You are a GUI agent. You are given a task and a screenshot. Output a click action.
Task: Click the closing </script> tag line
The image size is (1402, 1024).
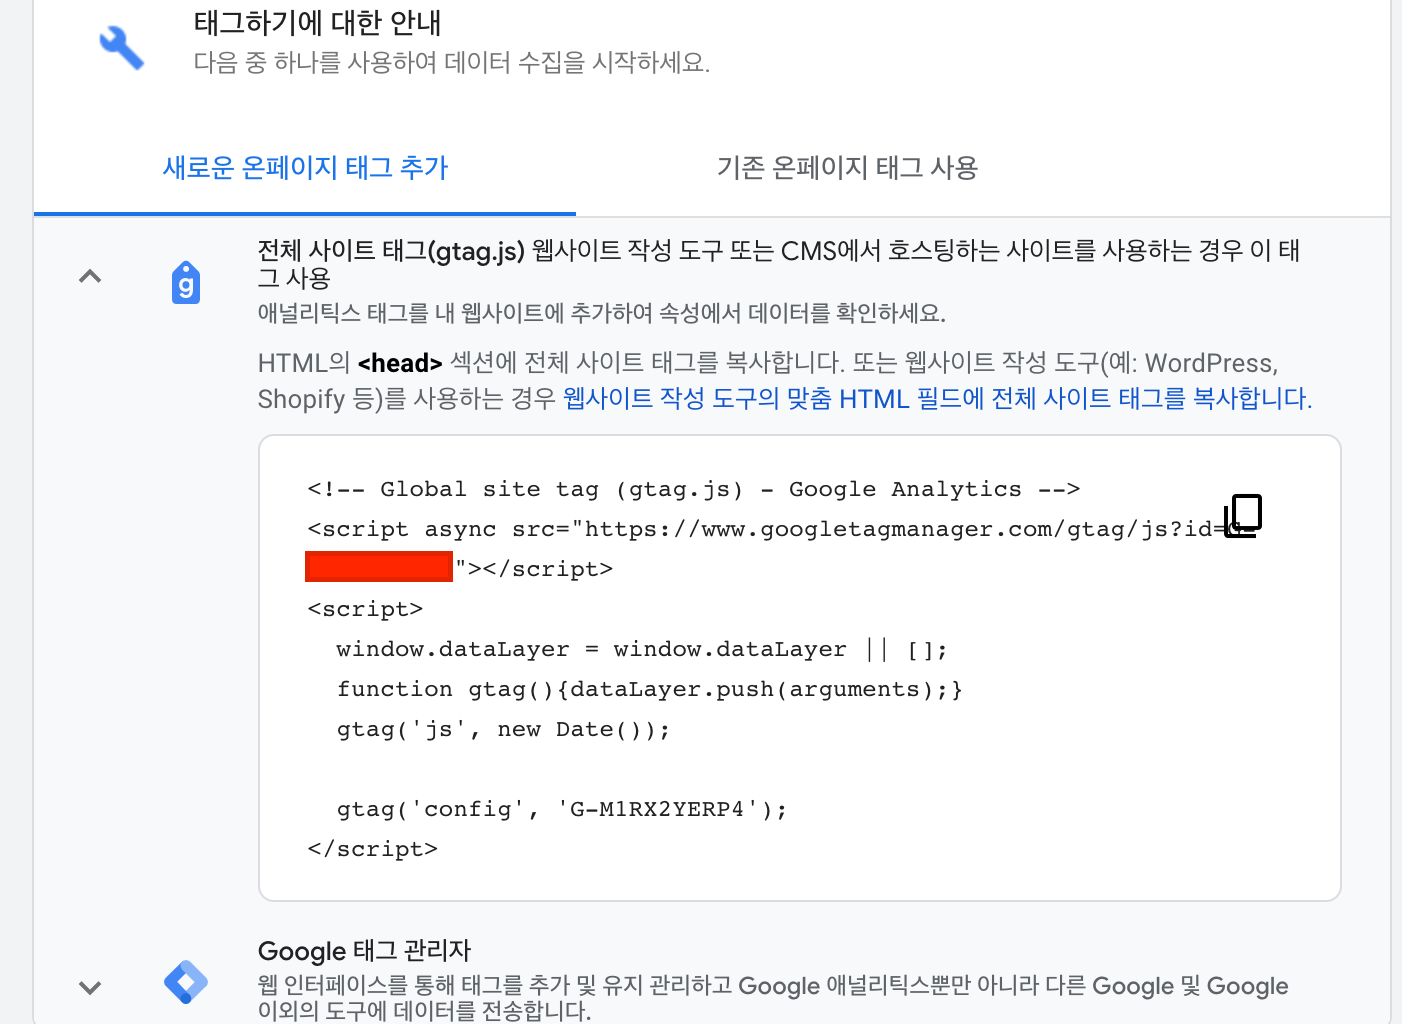point(372,849)
